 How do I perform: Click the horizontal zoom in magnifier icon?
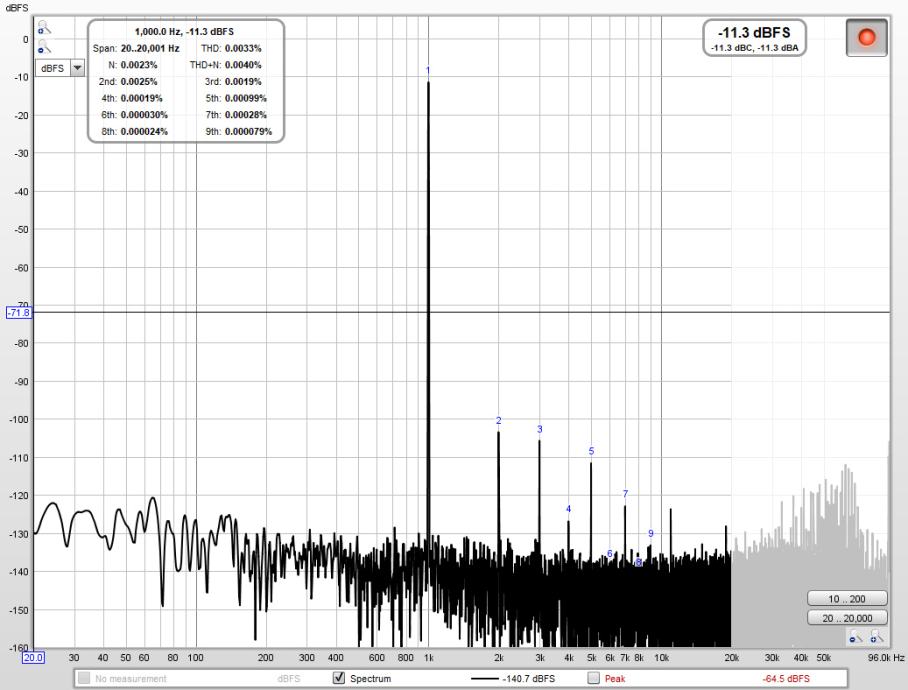pyautogui.click(x=875, y=637)
